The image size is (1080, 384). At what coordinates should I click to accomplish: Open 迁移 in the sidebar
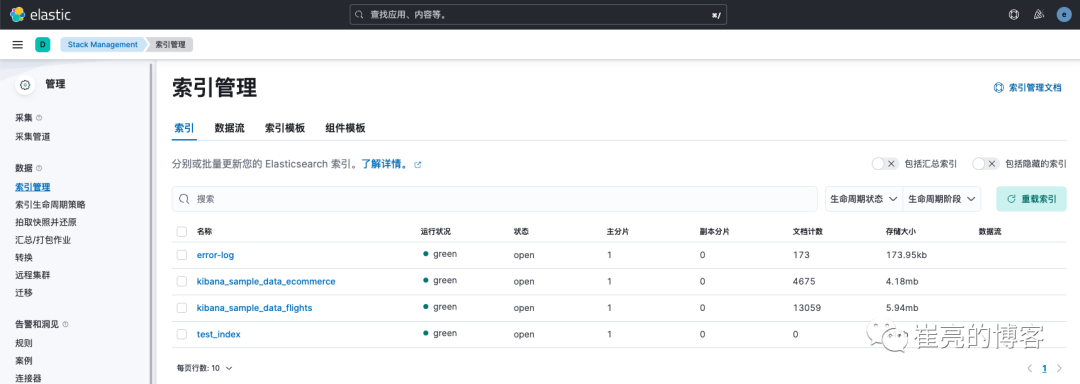click(x=23, y=292)
